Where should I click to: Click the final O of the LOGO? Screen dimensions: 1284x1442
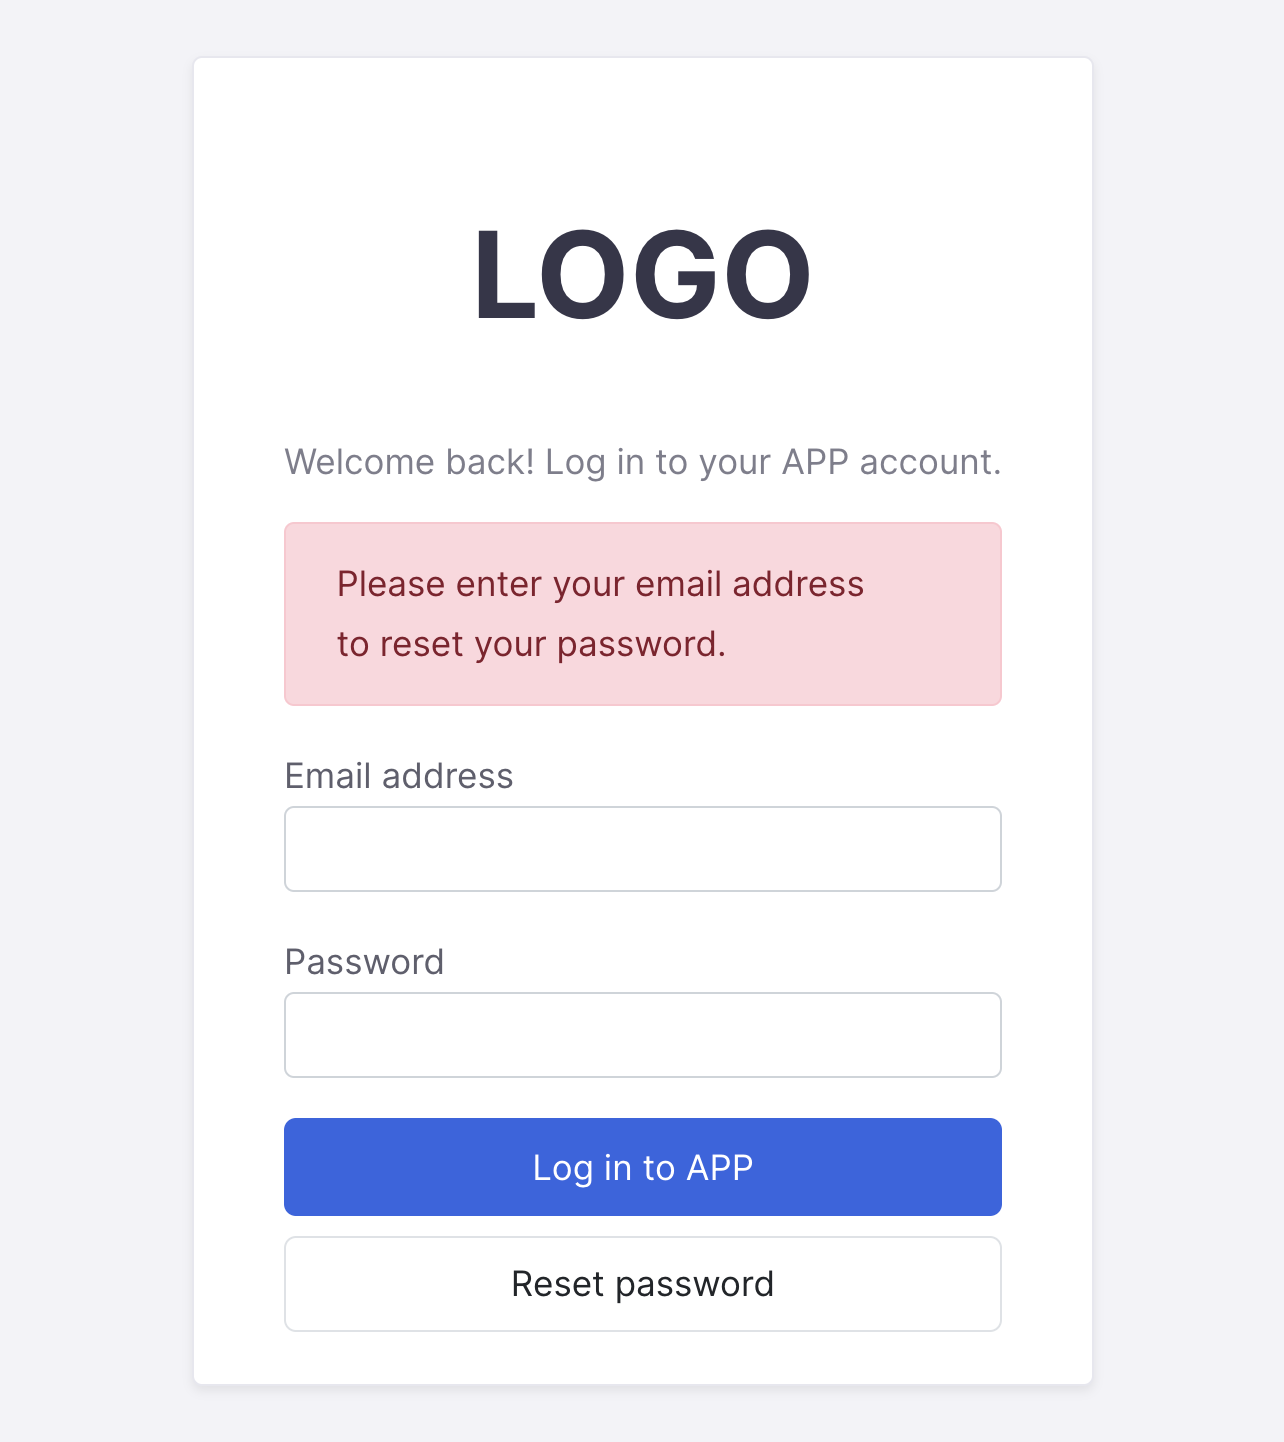pos(767,275)
